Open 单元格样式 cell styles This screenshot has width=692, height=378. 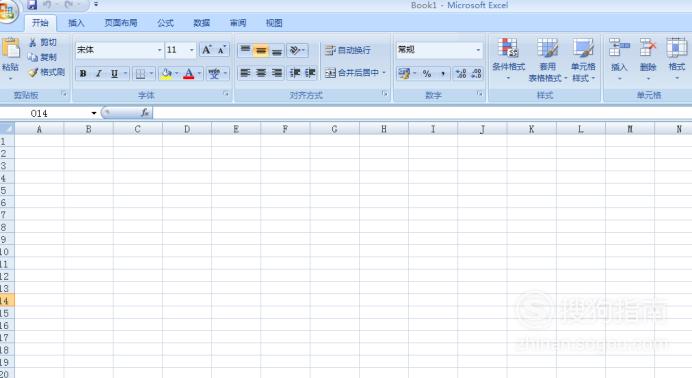[x=583, y=60]
